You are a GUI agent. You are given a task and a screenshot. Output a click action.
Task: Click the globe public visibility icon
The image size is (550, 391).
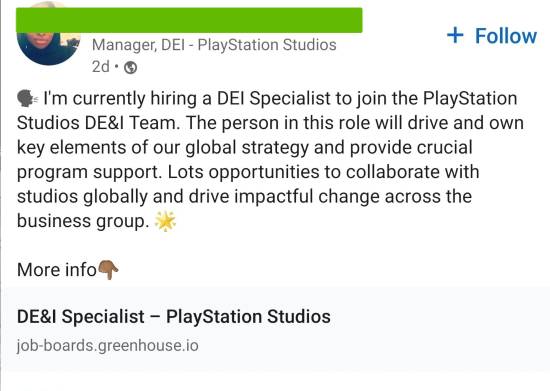pyautogui.click(x=130, y=67)
